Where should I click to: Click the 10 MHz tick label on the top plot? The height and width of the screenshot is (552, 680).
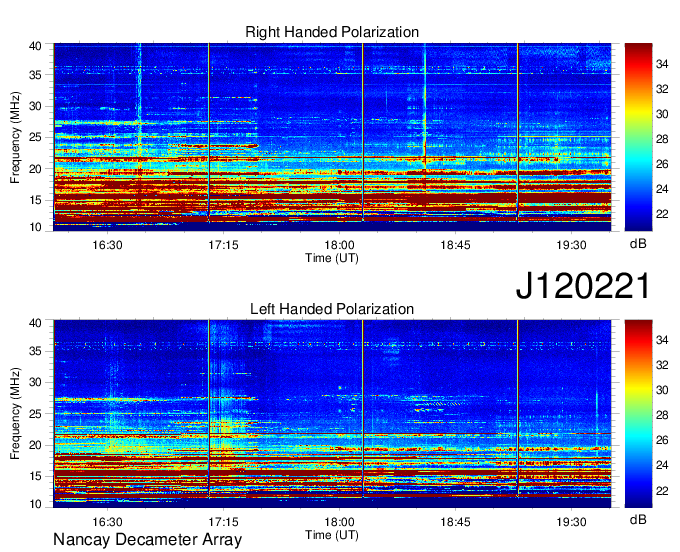click(35, 227)
